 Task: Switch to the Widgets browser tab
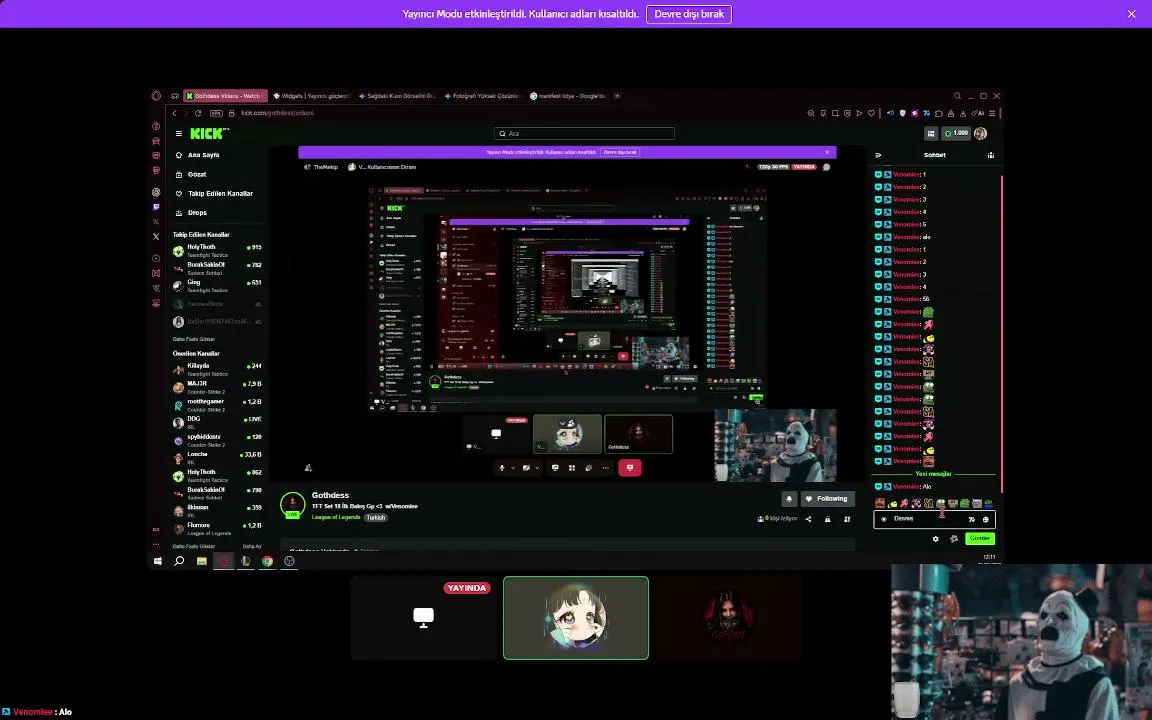tap(312, 96)
